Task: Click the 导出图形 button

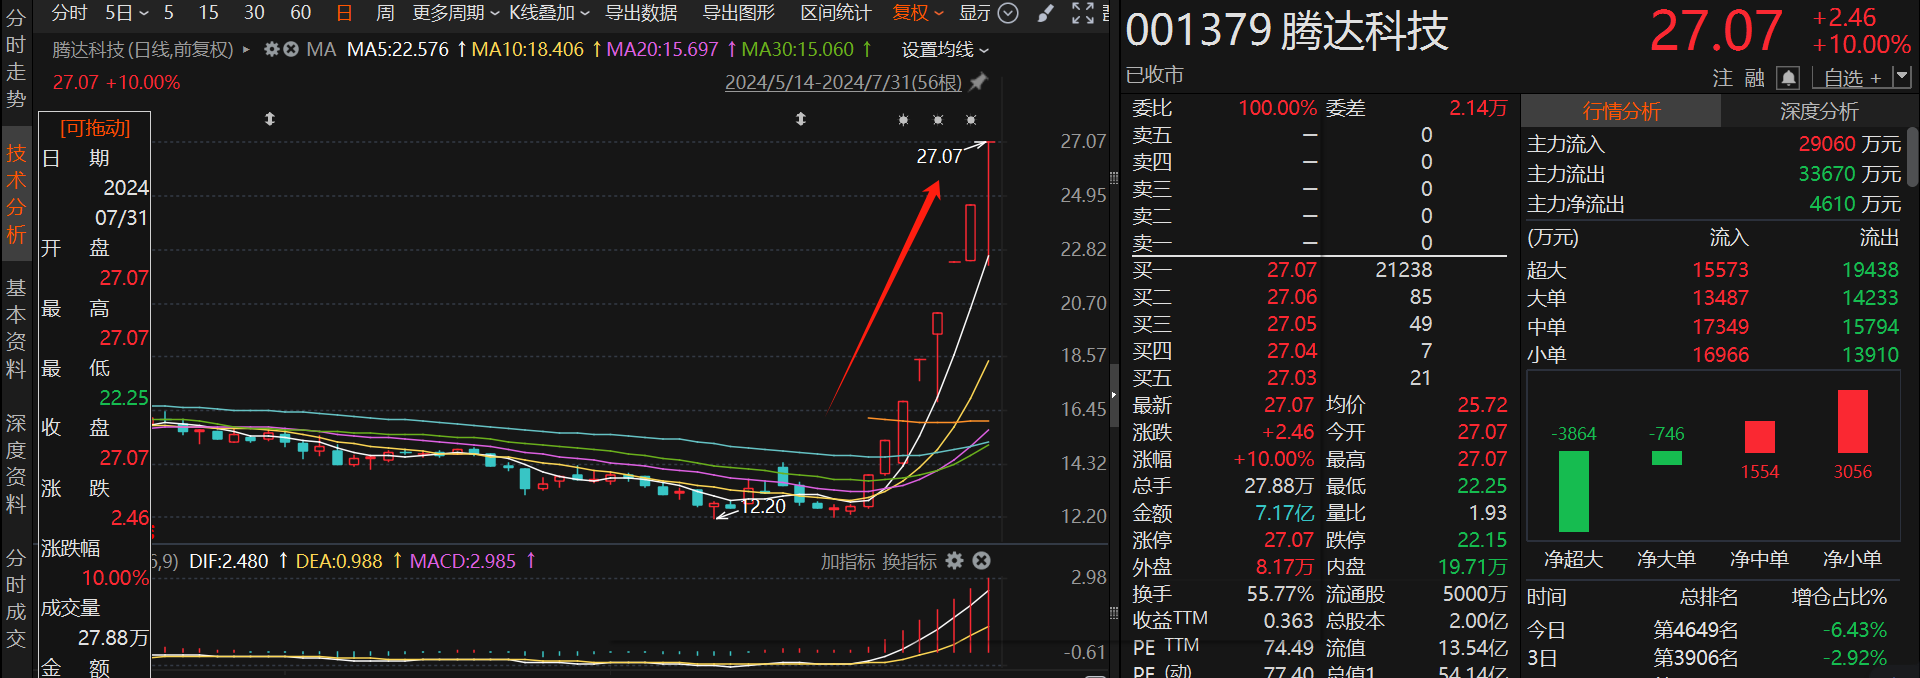Action: (x=739, y=13)
